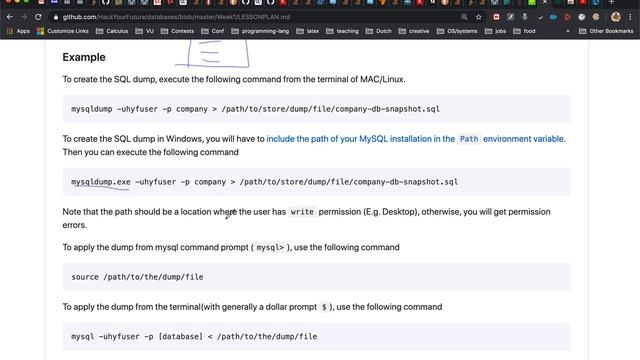Expand Conf bookmarks folder
The width and height of the screenshot is (640, 360).
click(213, 31)
